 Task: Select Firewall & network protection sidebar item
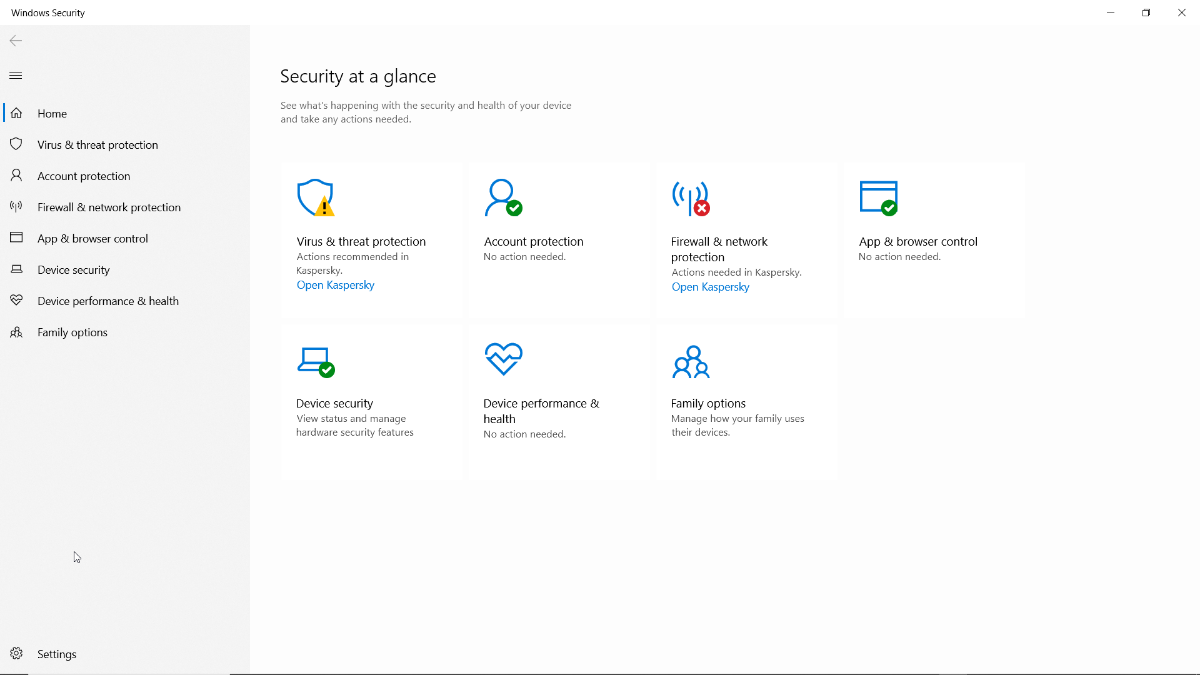109,207
